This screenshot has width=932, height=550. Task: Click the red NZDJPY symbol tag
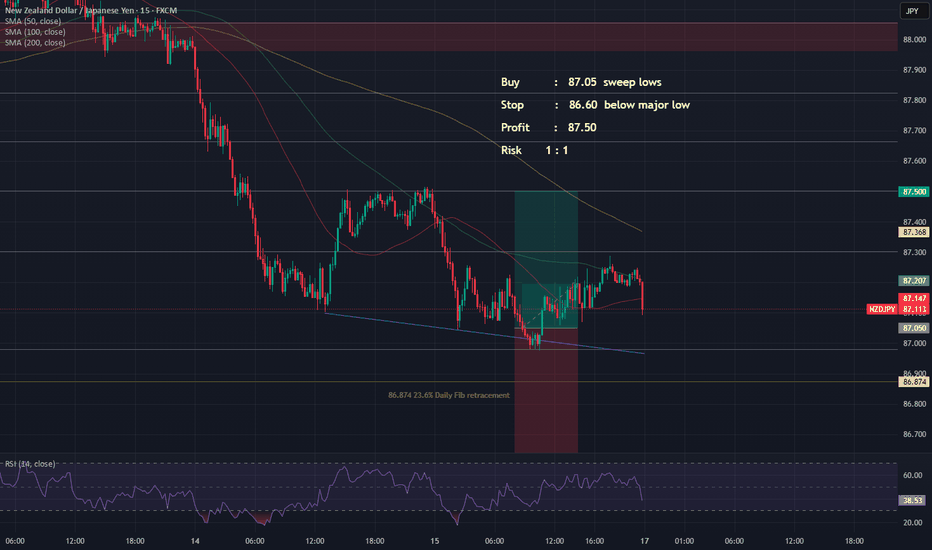coord(882,309)
